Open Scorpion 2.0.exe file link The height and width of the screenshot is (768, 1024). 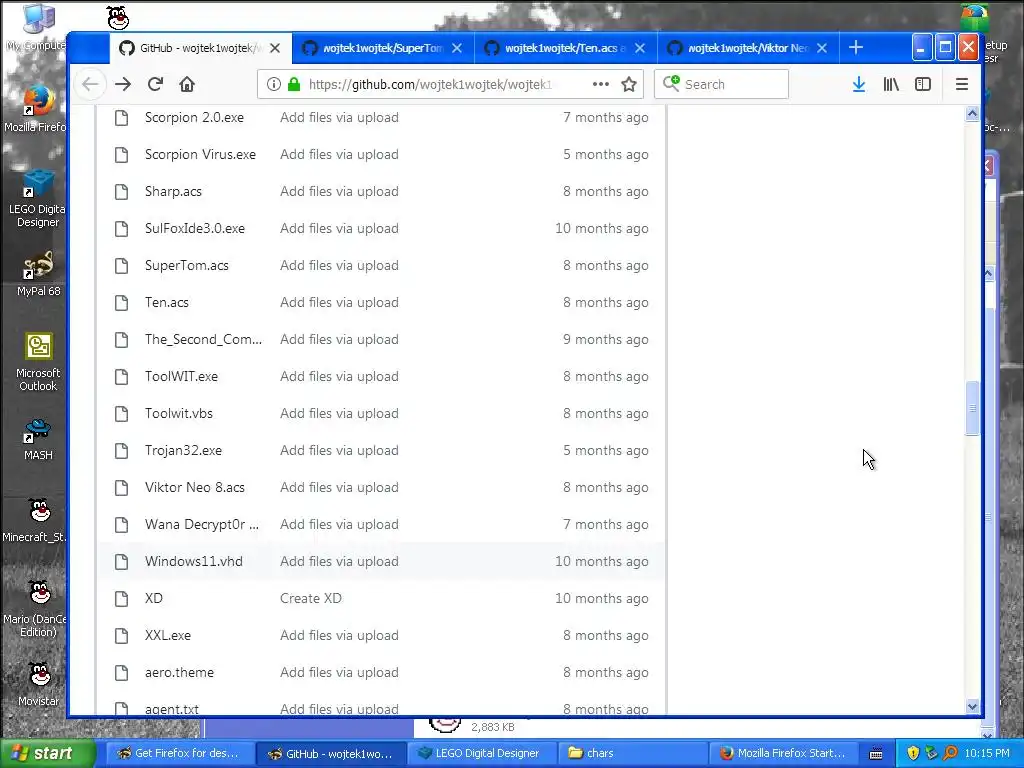tap(194, 118)
